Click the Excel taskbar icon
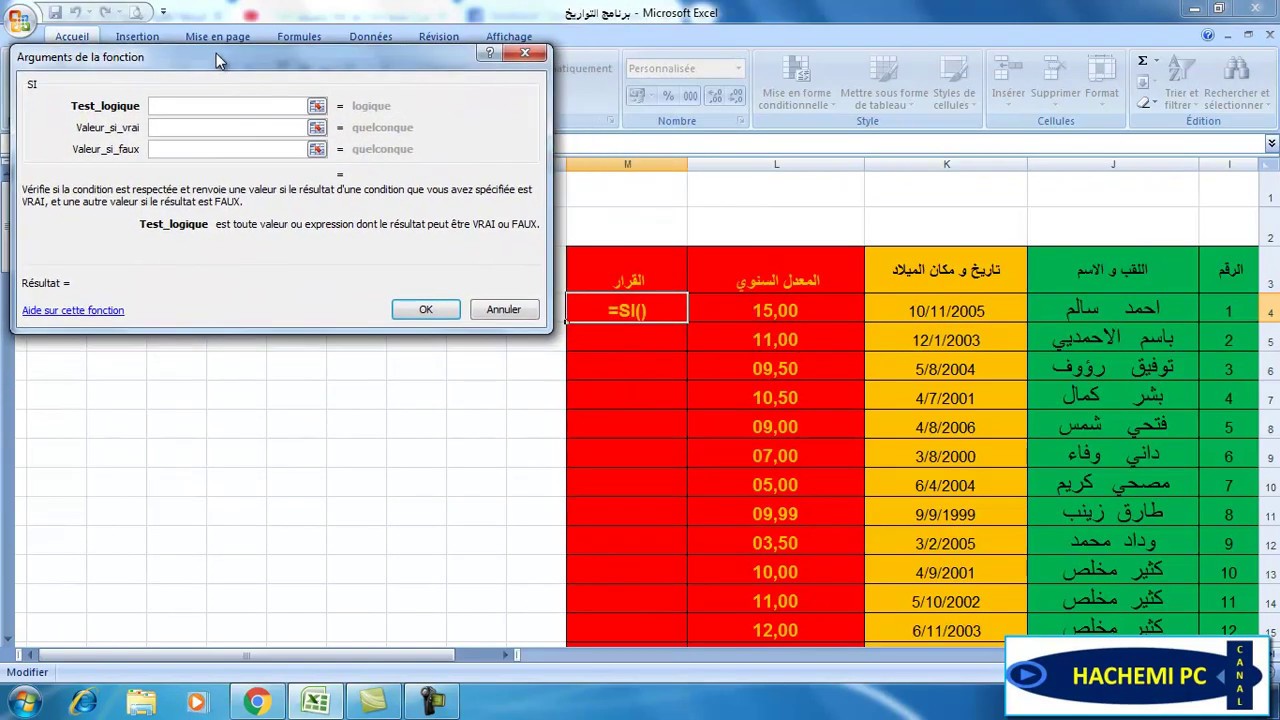Image resolution: width=1280 pixels, height=720 pixels. coord(315,702)
